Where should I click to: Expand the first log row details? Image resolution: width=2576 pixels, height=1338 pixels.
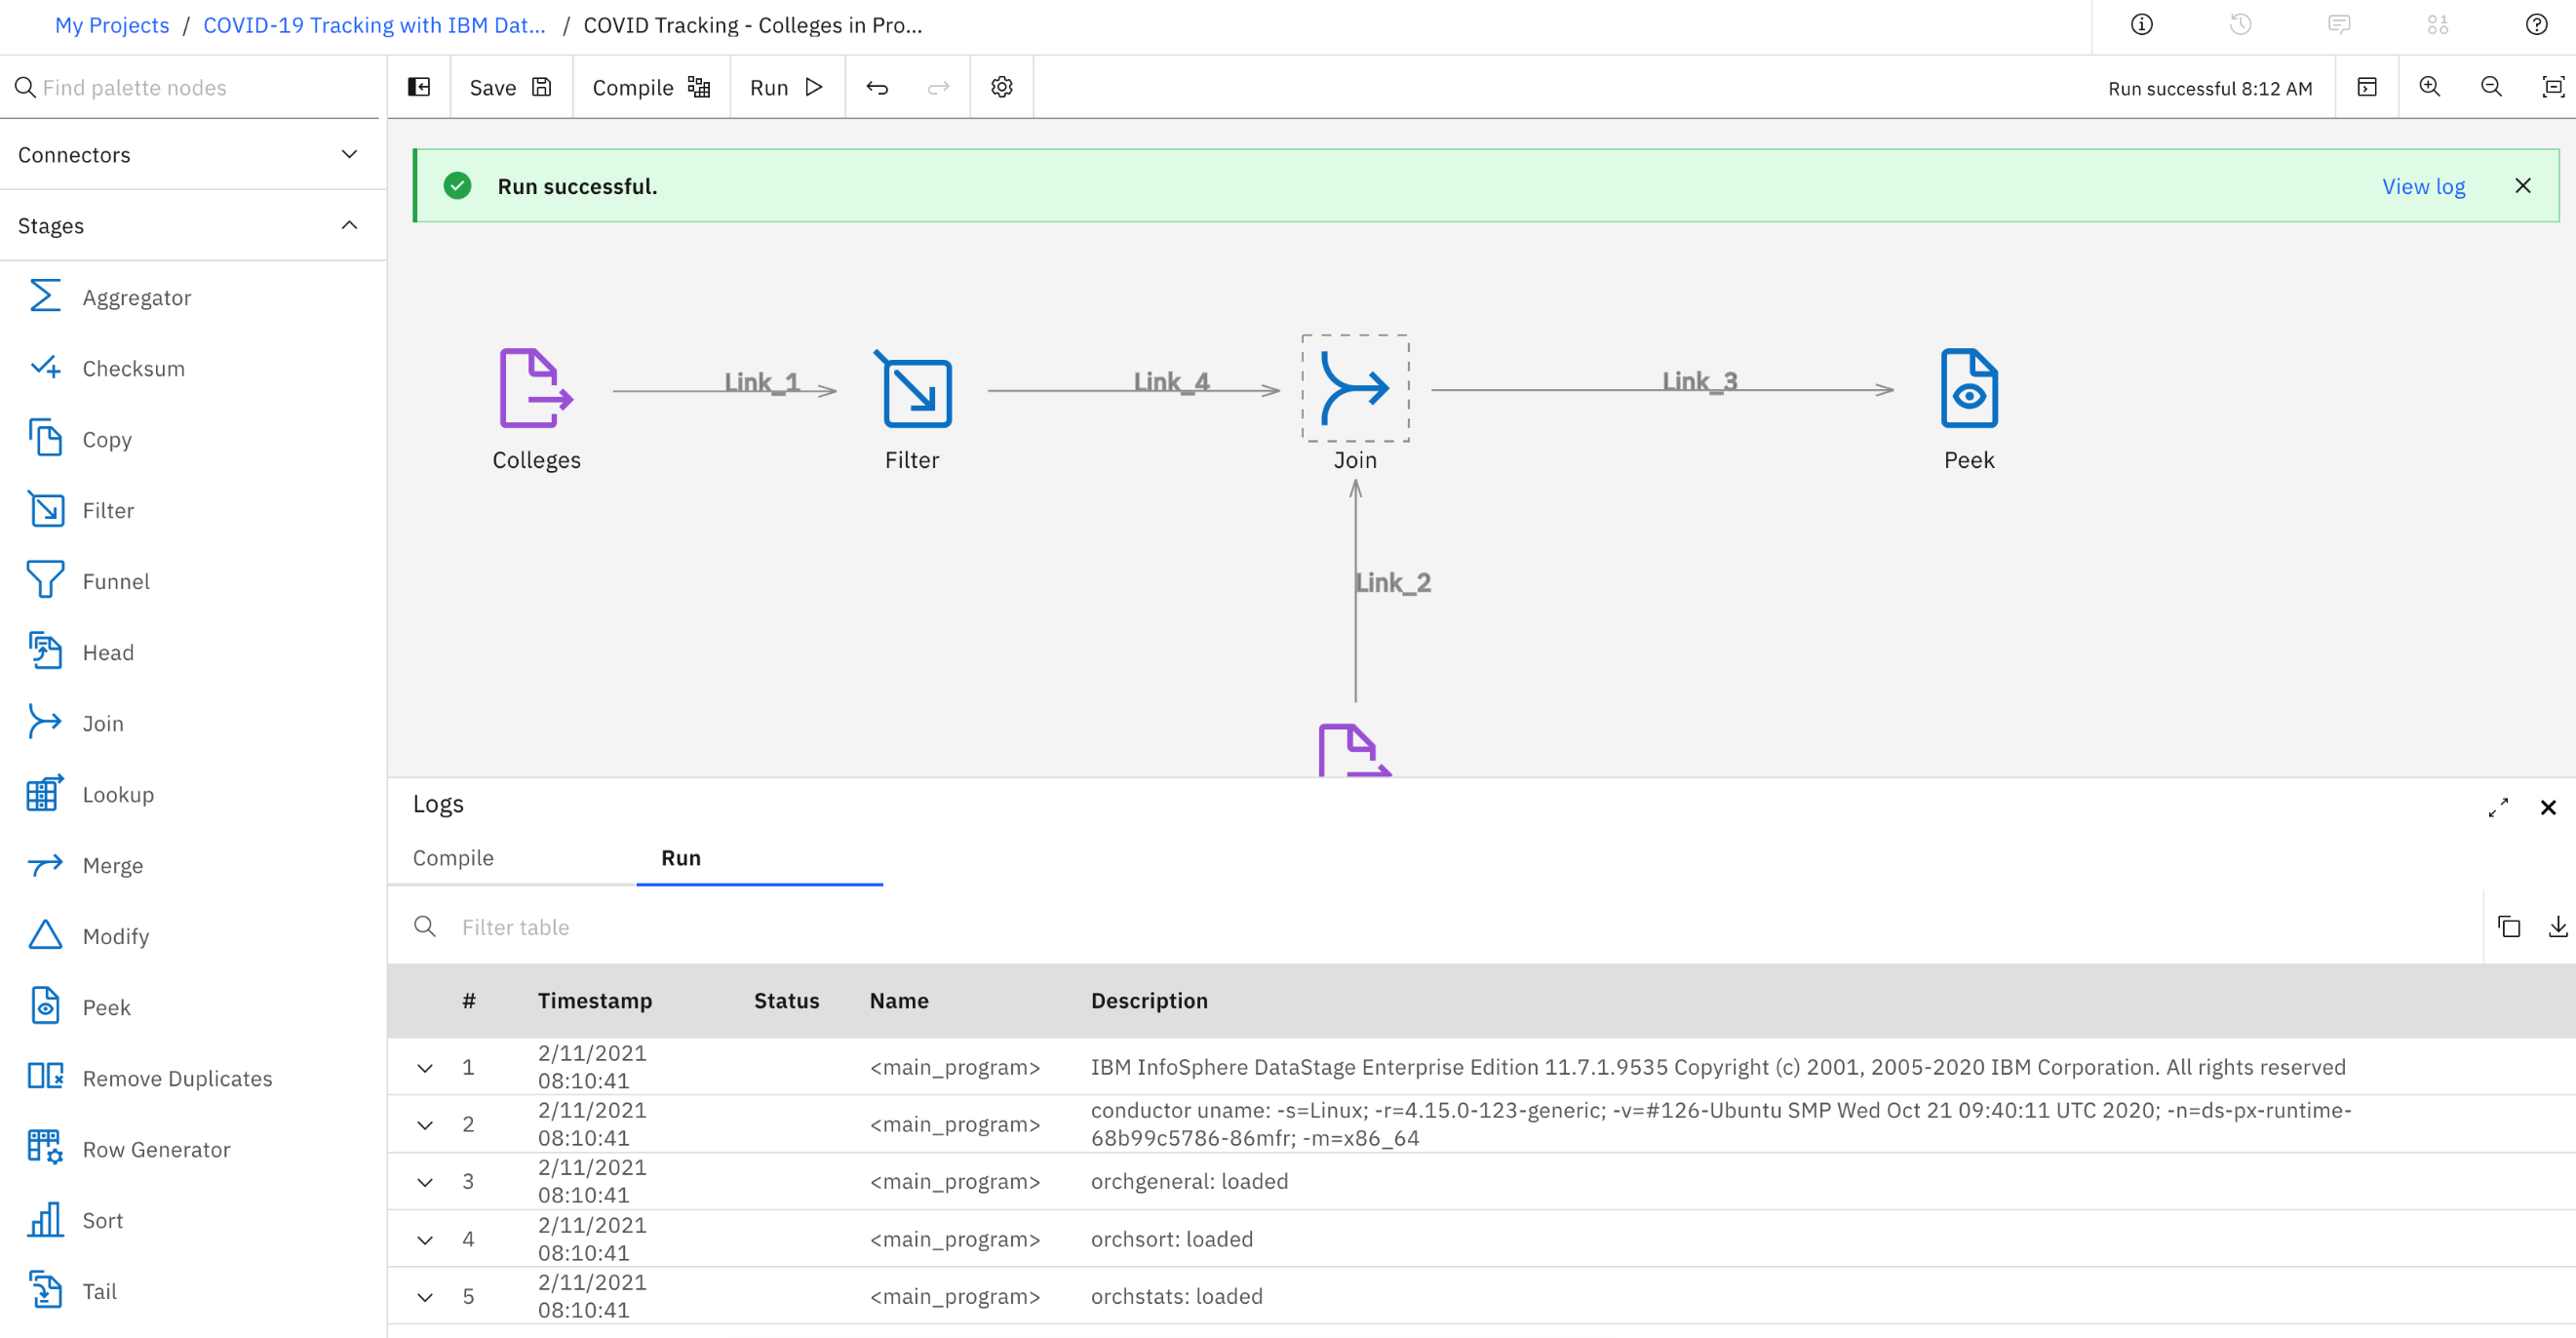click(x=425, y=1067)
